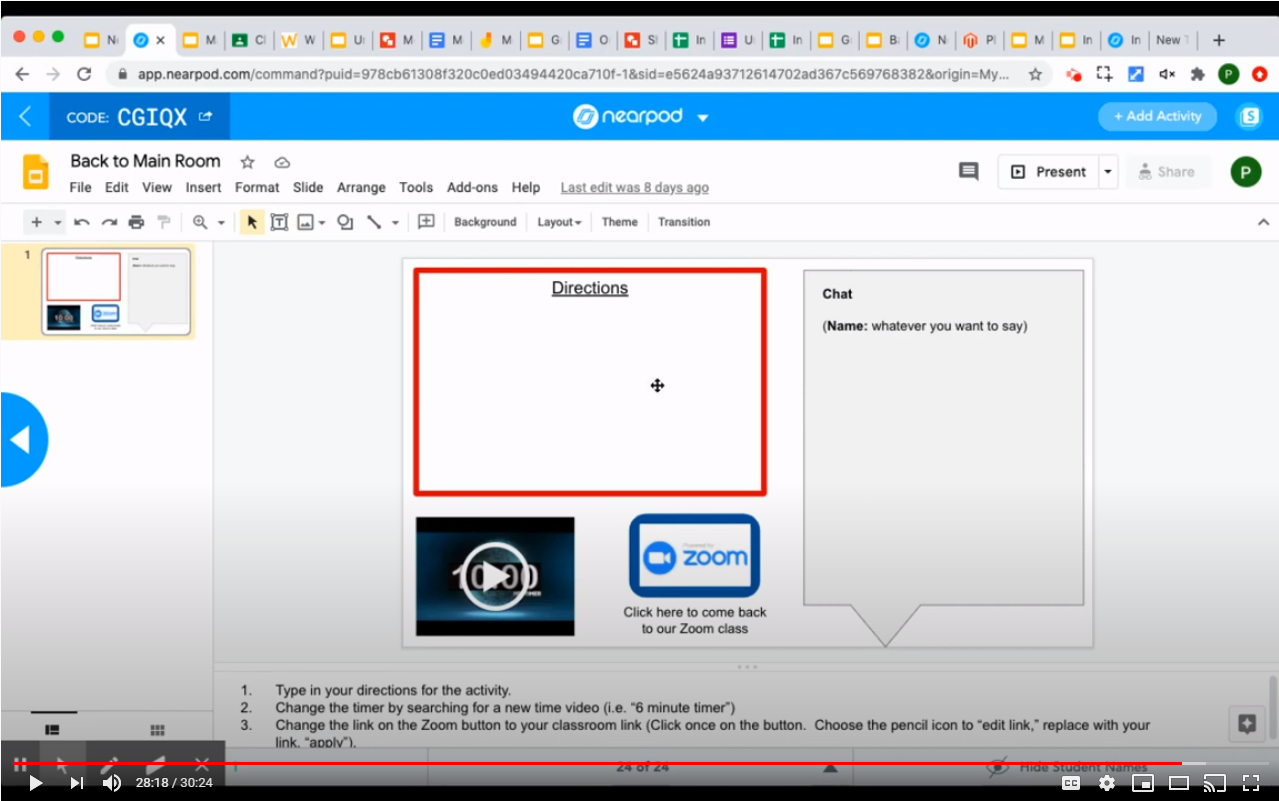The width and height of the screenshot is (1279, 801).
Task: Open the Arrange menu
Action: point(361,187)
